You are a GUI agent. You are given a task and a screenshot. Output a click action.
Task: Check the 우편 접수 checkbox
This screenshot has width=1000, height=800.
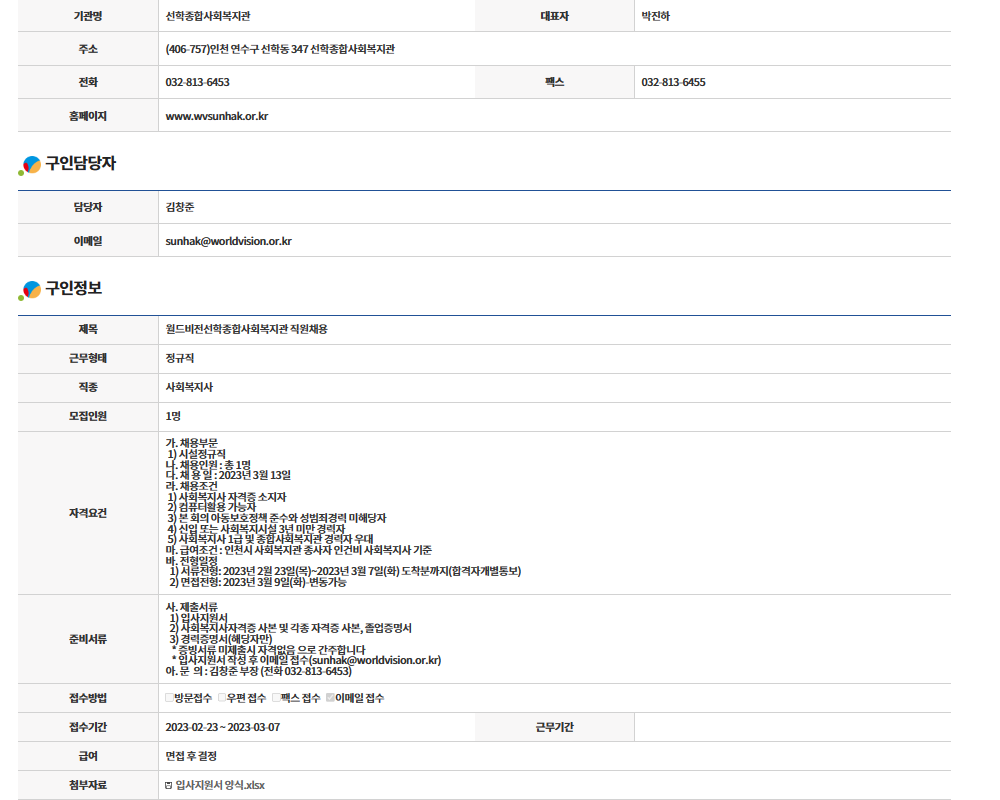[222, 698]
